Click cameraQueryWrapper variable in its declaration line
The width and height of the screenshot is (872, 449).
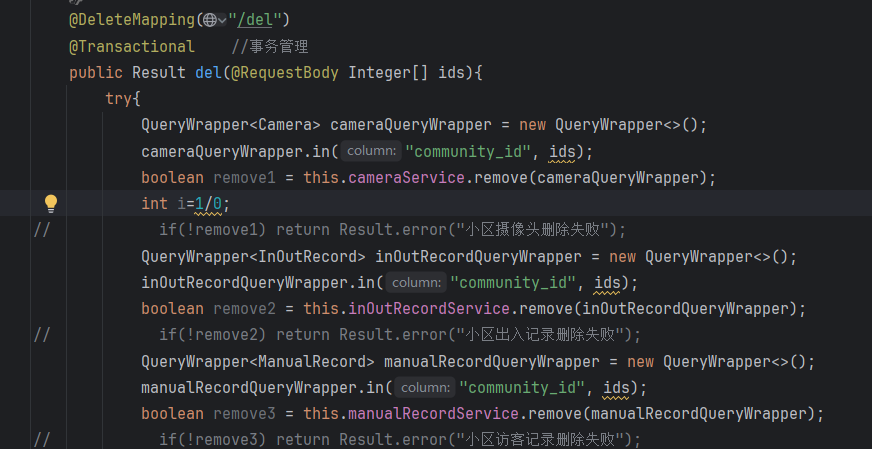tap(411, 125)
